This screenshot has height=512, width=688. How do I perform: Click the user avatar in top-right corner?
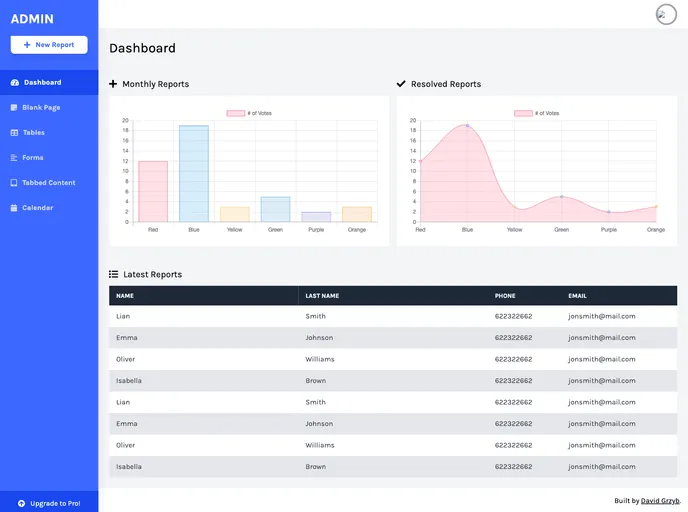(666, 14)
